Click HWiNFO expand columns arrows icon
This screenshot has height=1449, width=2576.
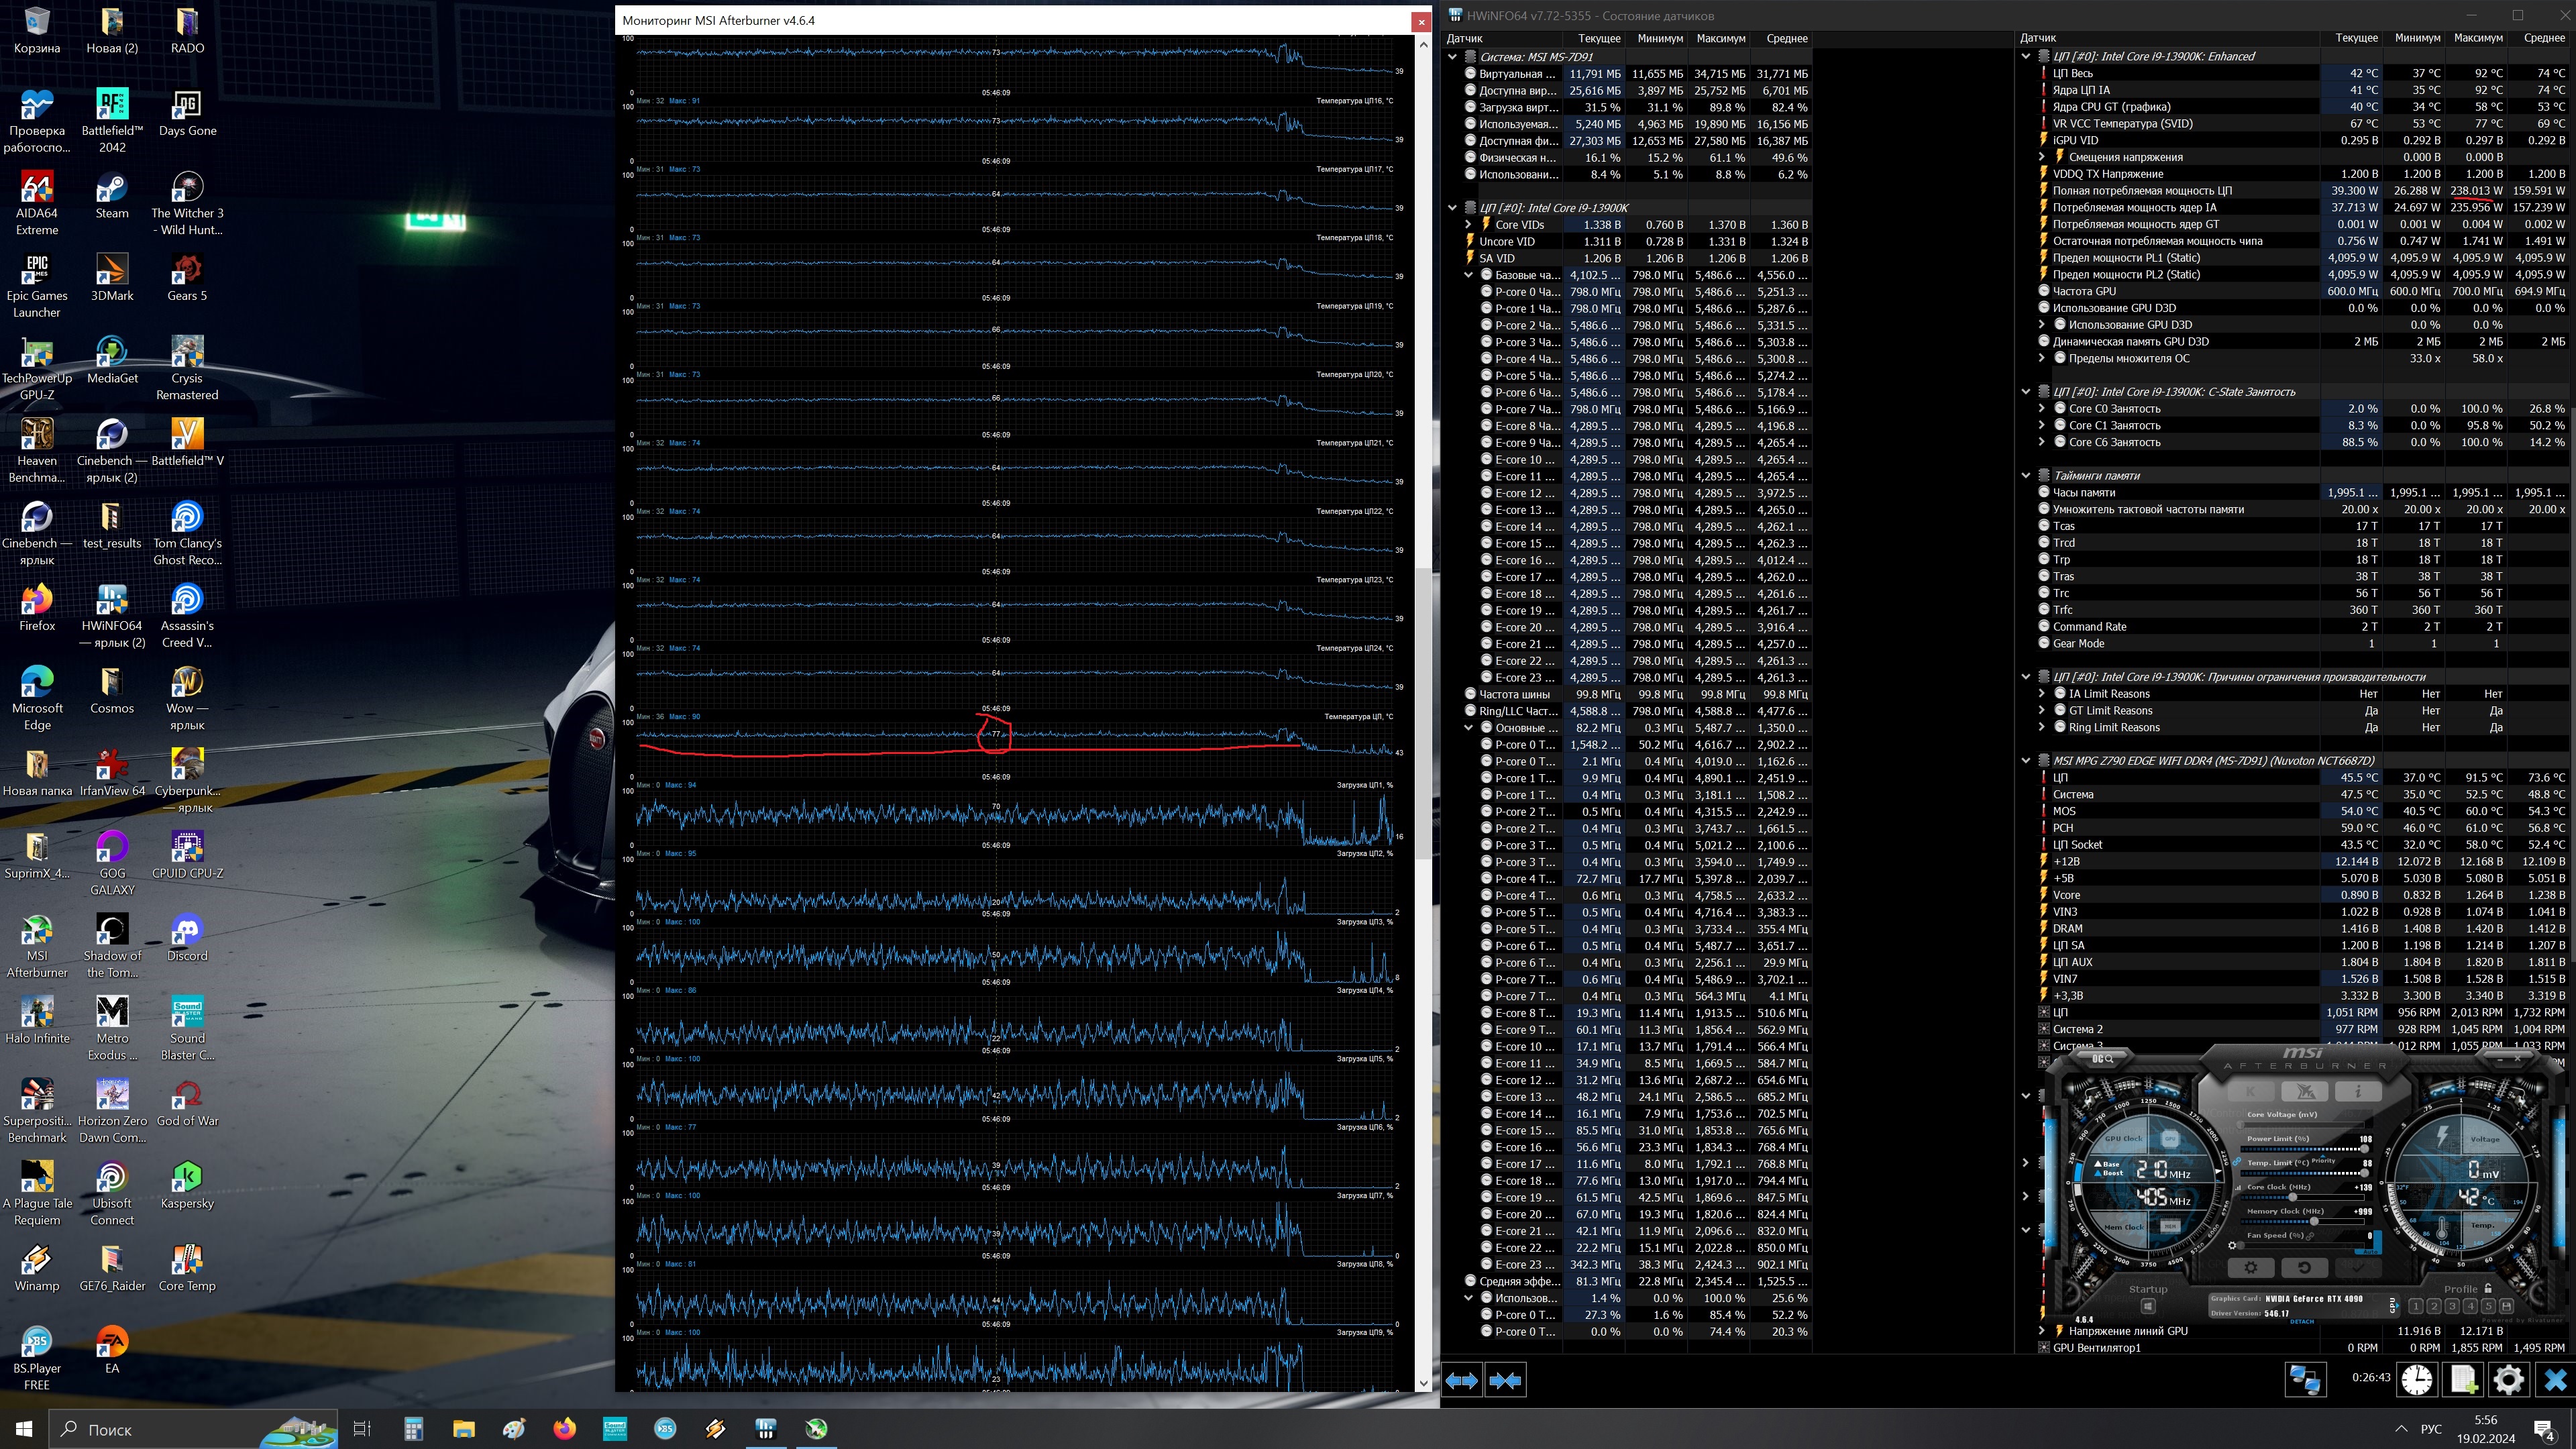coord(1461,1380)
